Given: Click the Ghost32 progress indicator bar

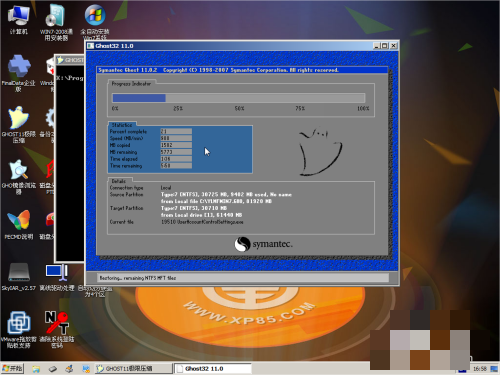Looking at the screenshot, I should point(238,98).
